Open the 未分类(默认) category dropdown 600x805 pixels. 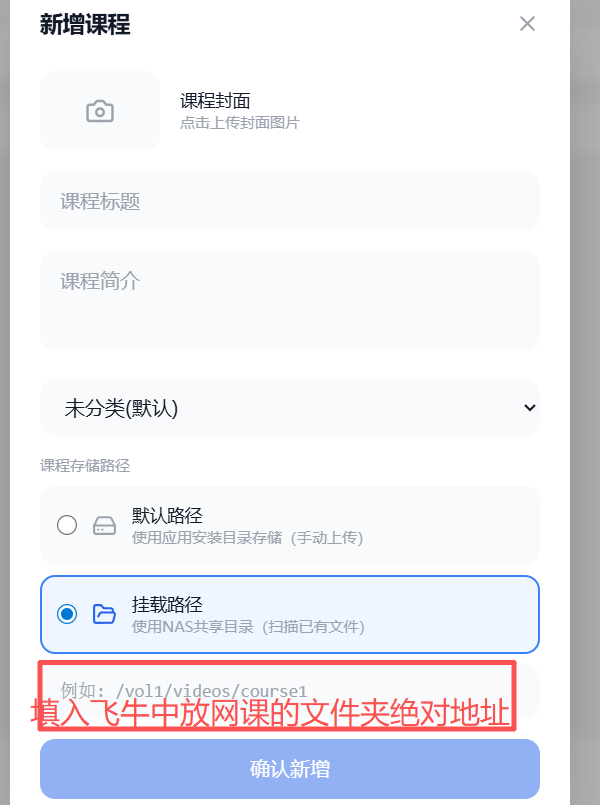point(290,408)
